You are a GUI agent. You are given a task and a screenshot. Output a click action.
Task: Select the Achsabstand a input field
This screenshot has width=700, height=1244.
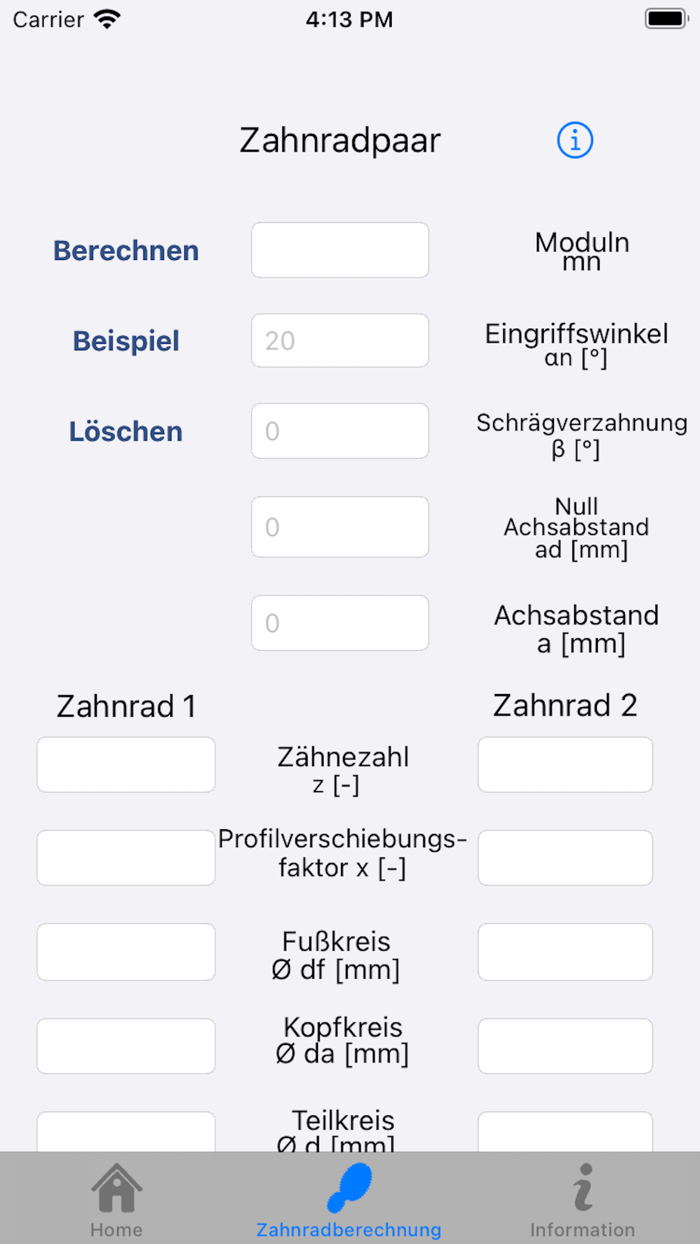[340, 622]
